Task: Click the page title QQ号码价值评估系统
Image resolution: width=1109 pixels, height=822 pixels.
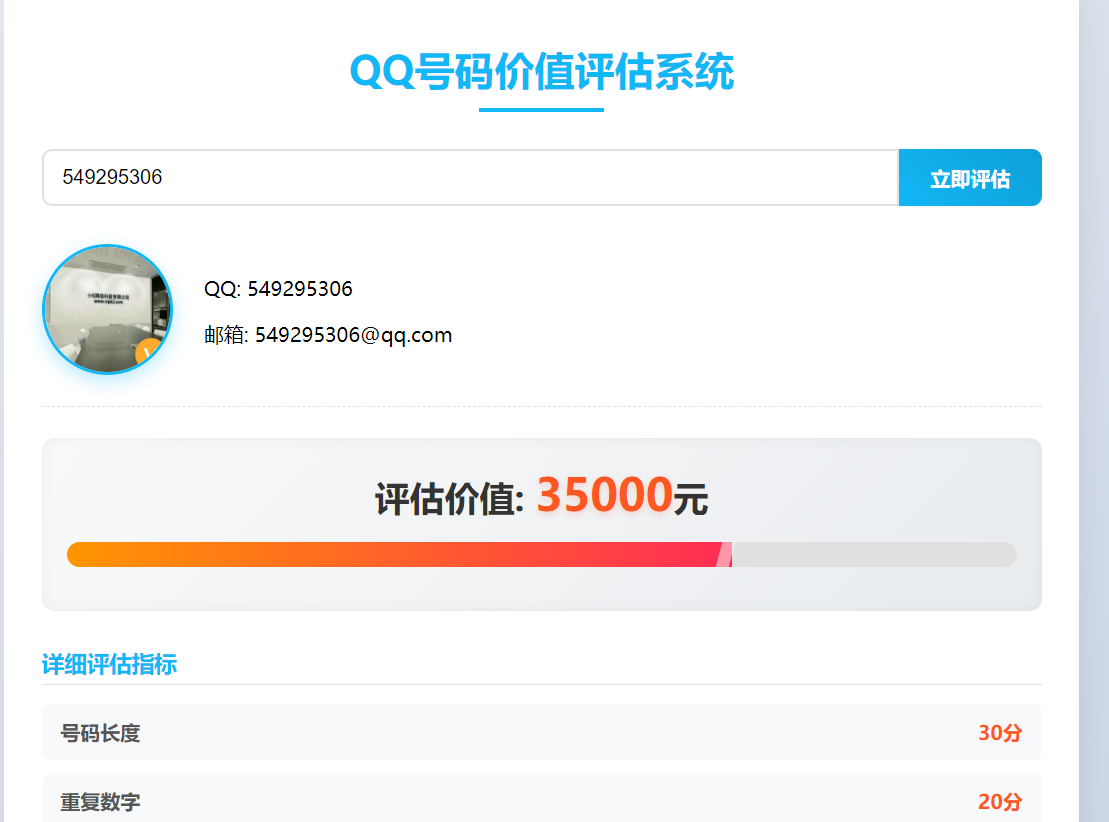Action: click(542, 71)
